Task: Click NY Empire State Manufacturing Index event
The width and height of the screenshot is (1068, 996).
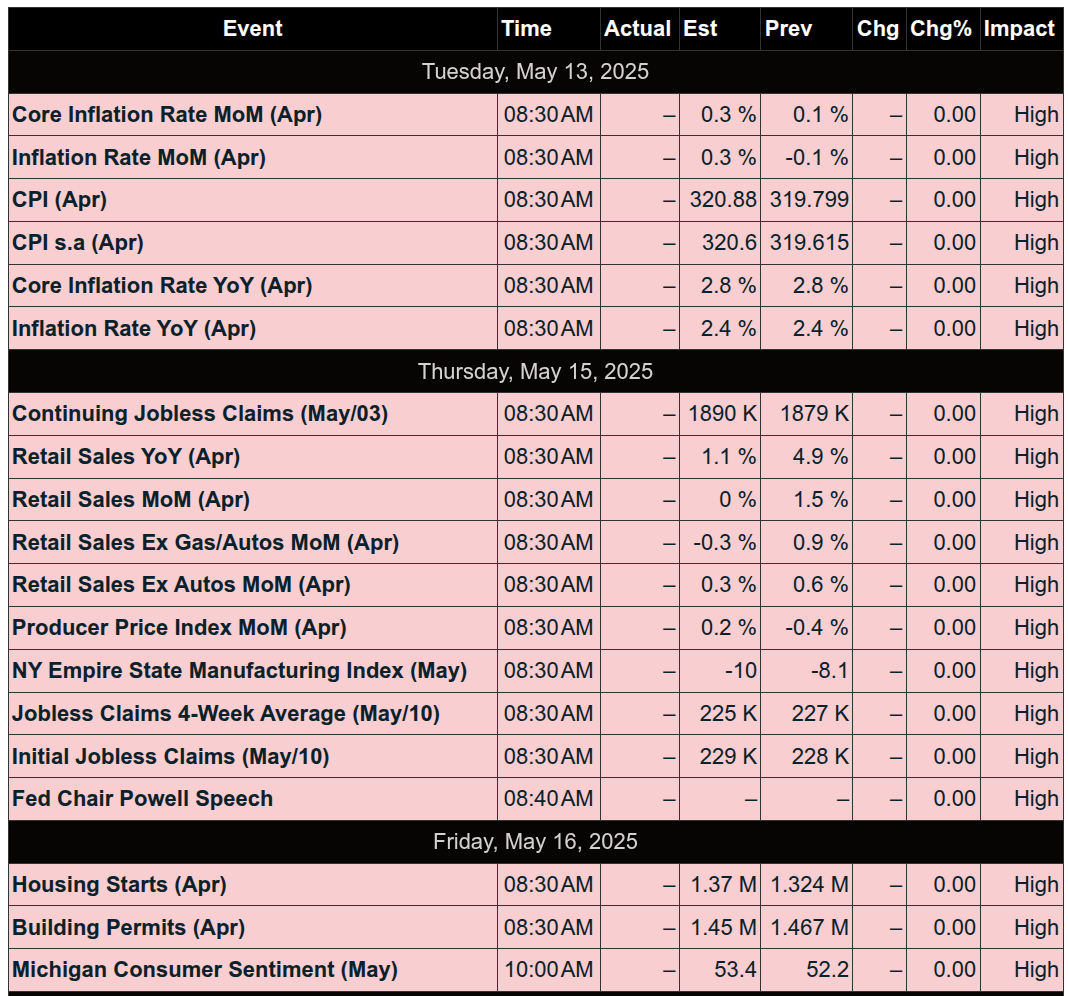Action: [x=240, y=670]
